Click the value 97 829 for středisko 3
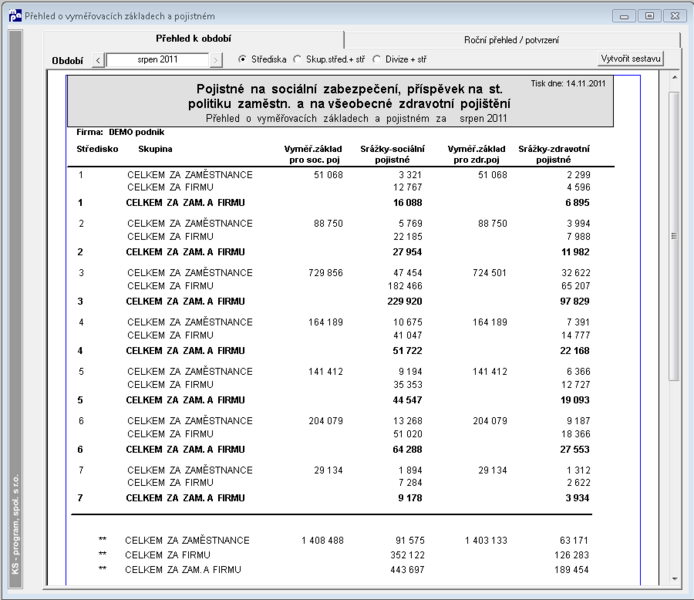The width and height of the screenshot is (694, 600). click(574, 301)
